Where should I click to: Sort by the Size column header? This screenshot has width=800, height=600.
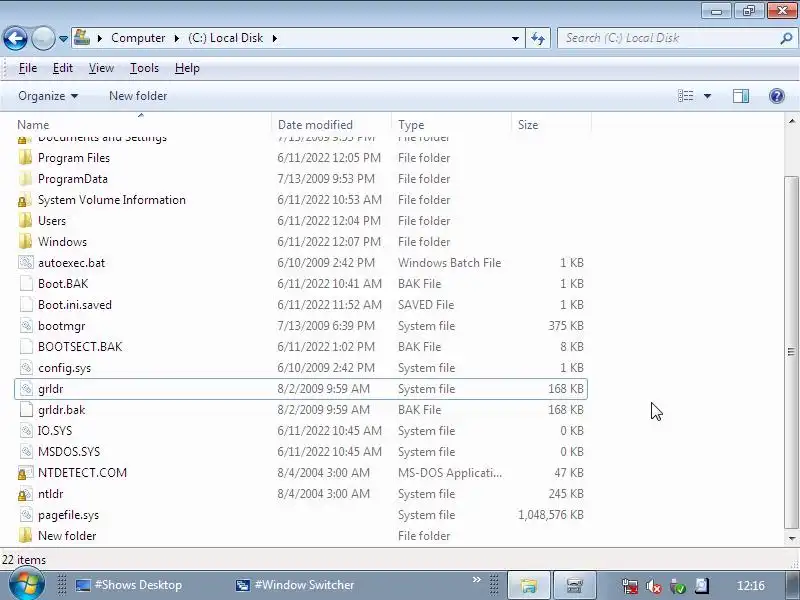pos(528,124)
